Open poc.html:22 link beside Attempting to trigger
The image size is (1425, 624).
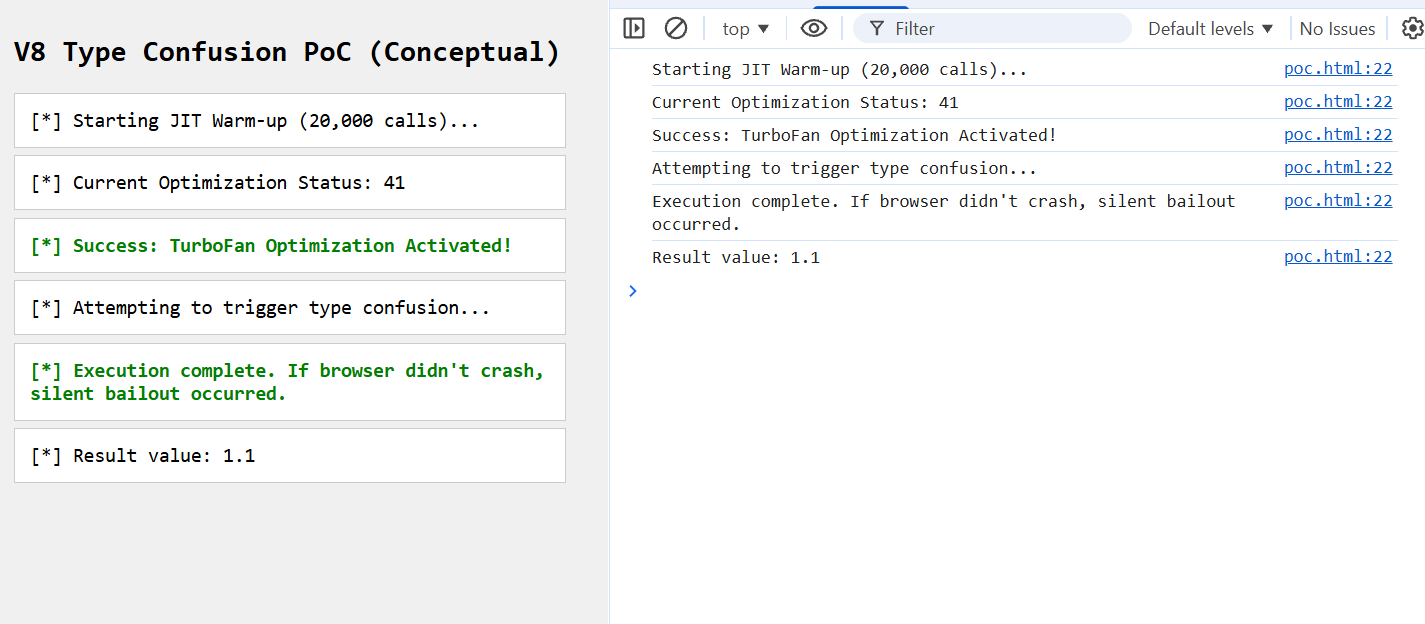point(1338,168)
